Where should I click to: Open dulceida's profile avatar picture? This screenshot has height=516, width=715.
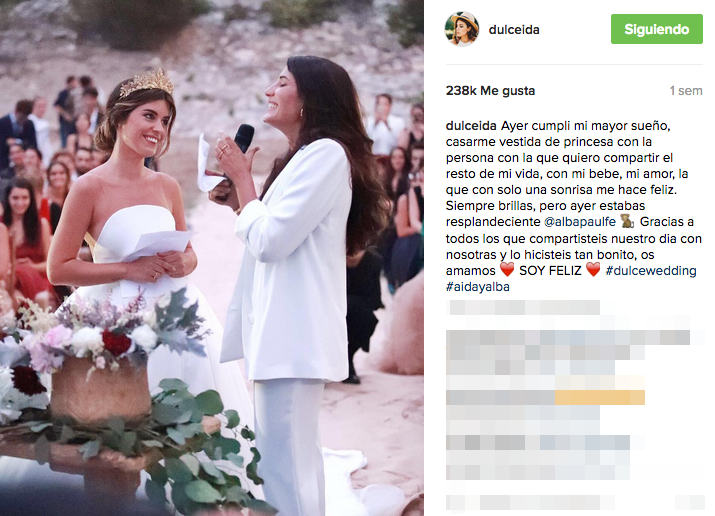461,29
